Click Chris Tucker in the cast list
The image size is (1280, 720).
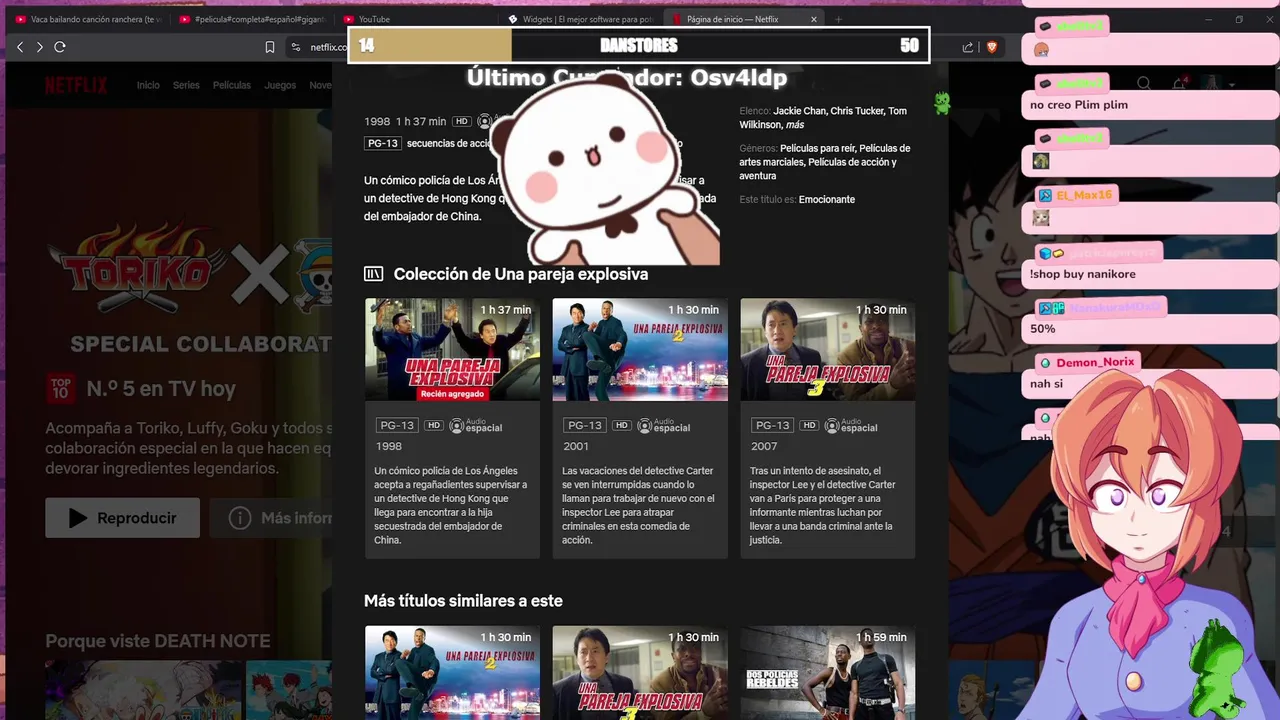(856, 111)
